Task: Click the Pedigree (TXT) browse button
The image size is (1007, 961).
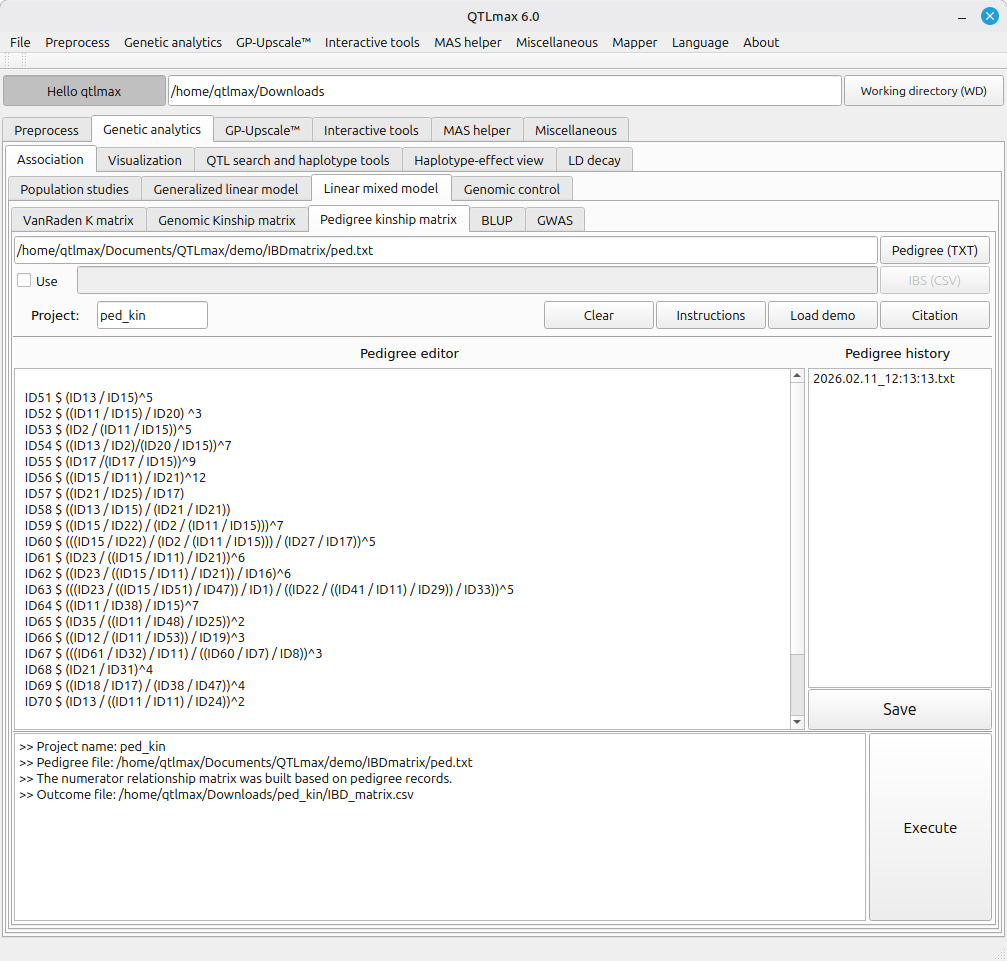Action: click(934, 250)
